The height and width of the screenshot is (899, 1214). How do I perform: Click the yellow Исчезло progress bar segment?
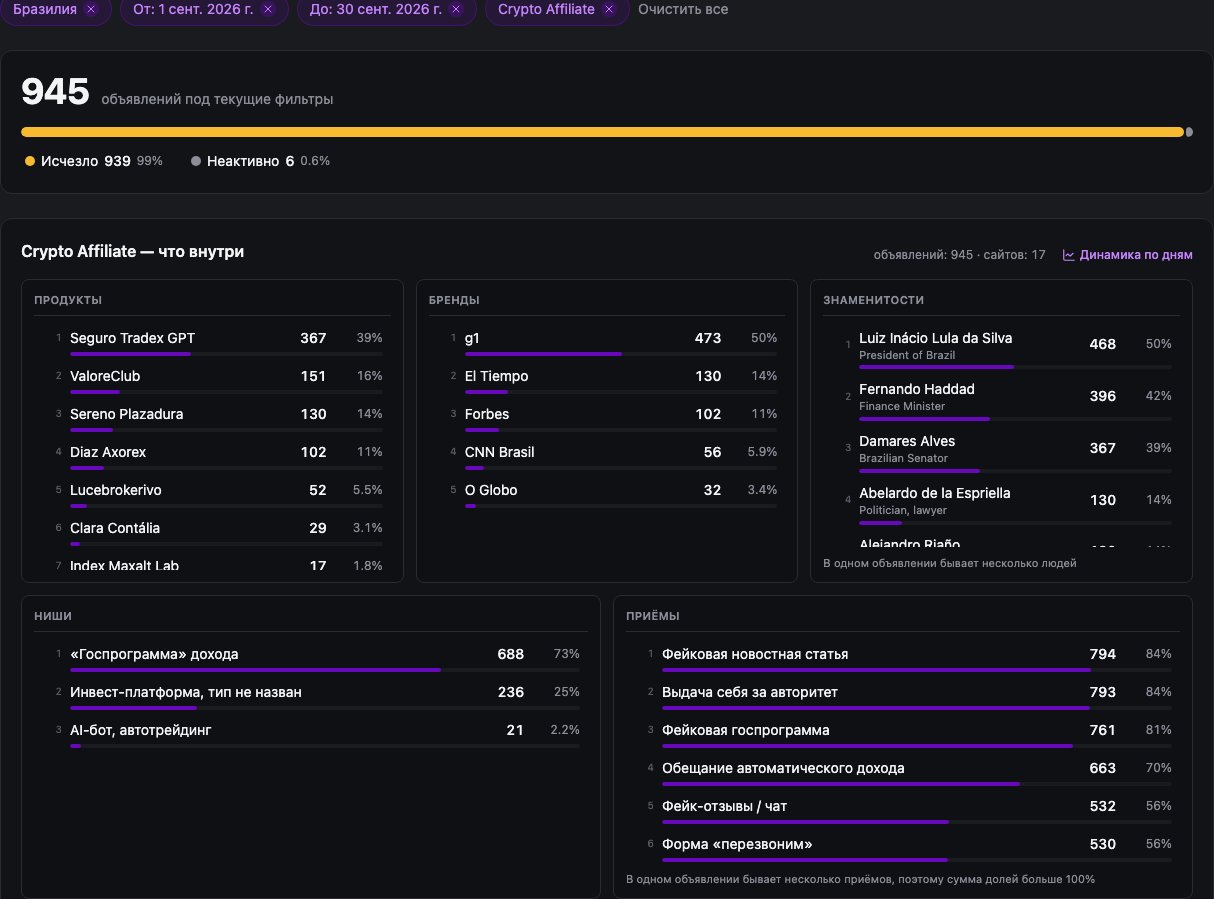coord(602,132)
